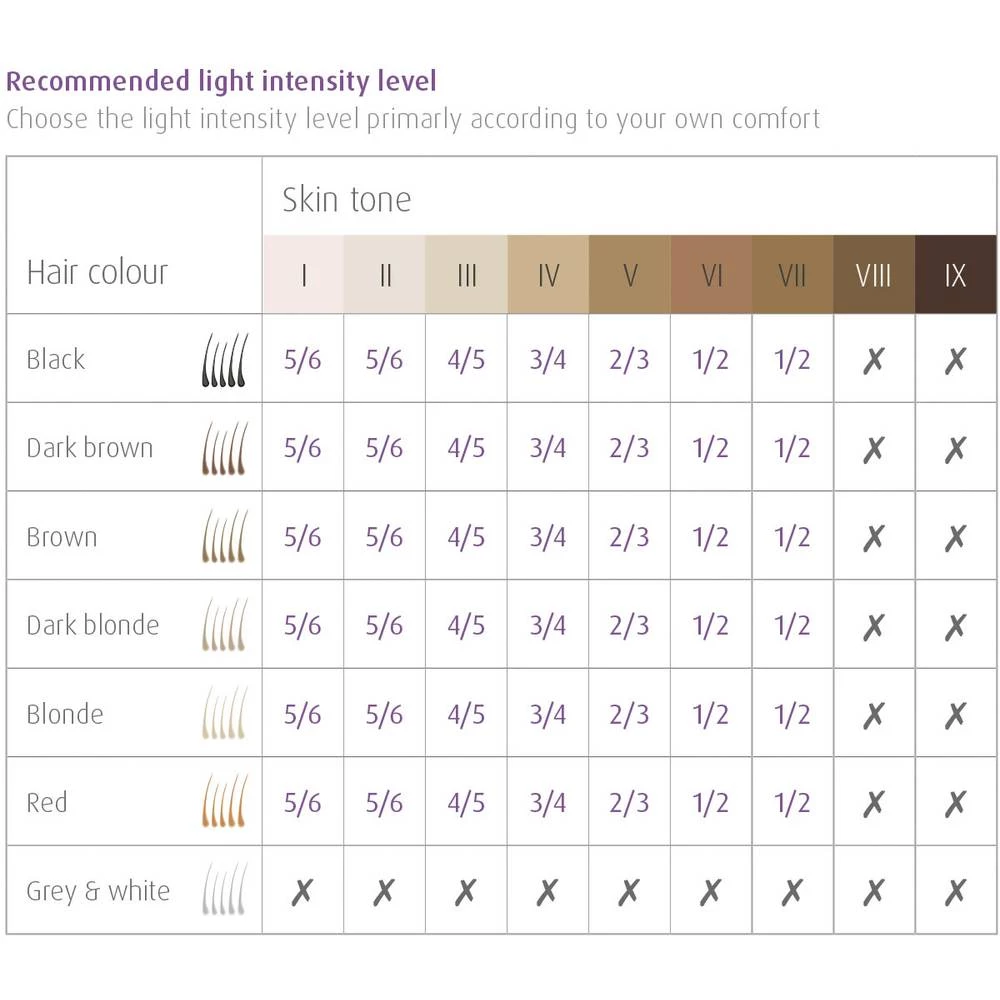
Task: Click the 5/6 cell for Black hair, skin tone I
Action: point(302,360)
